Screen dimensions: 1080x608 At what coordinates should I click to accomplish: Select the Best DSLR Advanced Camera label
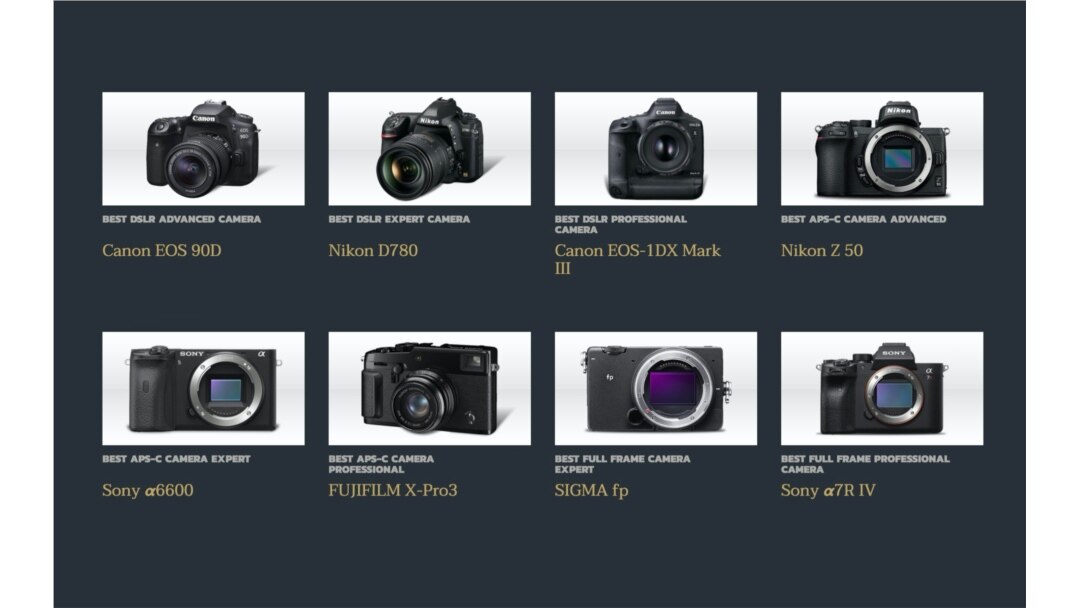coord(181,219)
